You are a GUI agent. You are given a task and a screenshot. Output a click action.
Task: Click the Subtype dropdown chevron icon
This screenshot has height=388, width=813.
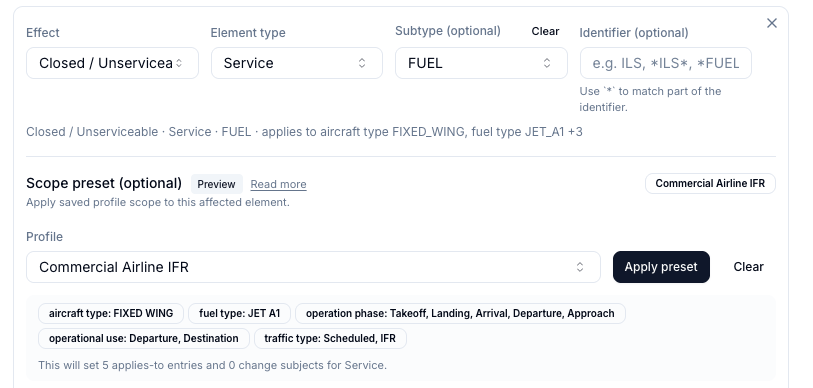[x=547, y=63]
